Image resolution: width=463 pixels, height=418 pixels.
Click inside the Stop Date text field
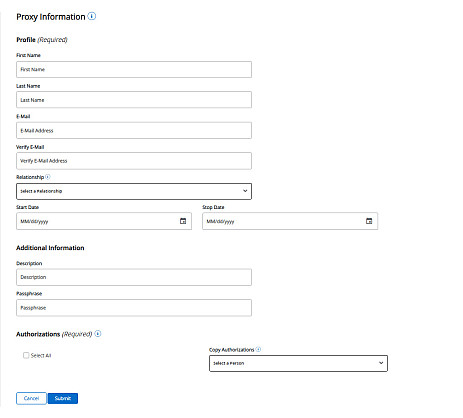290,221
